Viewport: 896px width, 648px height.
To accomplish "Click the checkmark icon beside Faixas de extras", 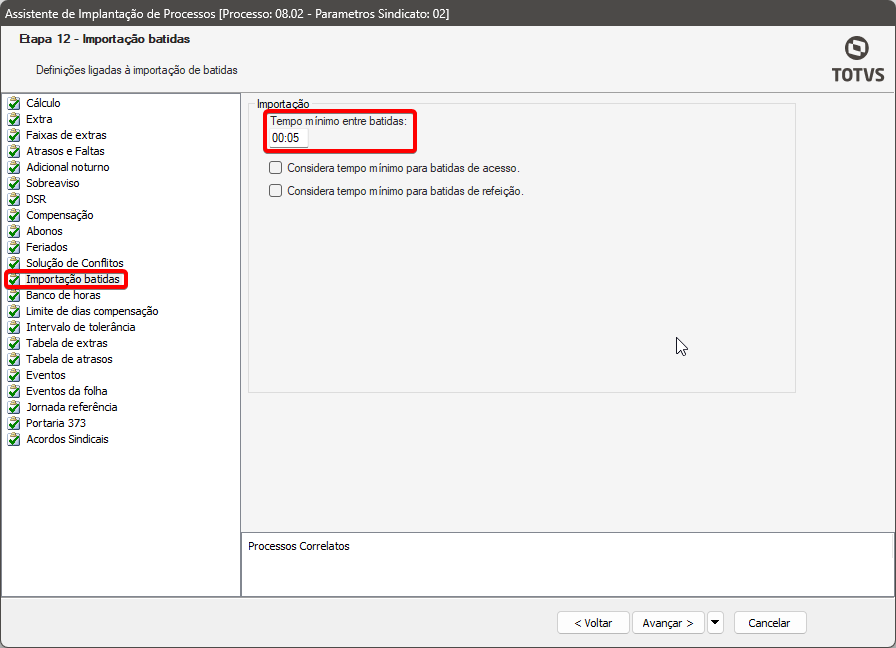I will pos(14,135).
